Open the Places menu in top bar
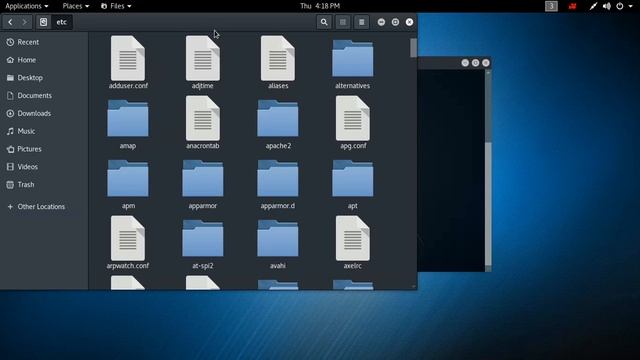640x360 pixels. pyautogui.click(x=76, y=6)
